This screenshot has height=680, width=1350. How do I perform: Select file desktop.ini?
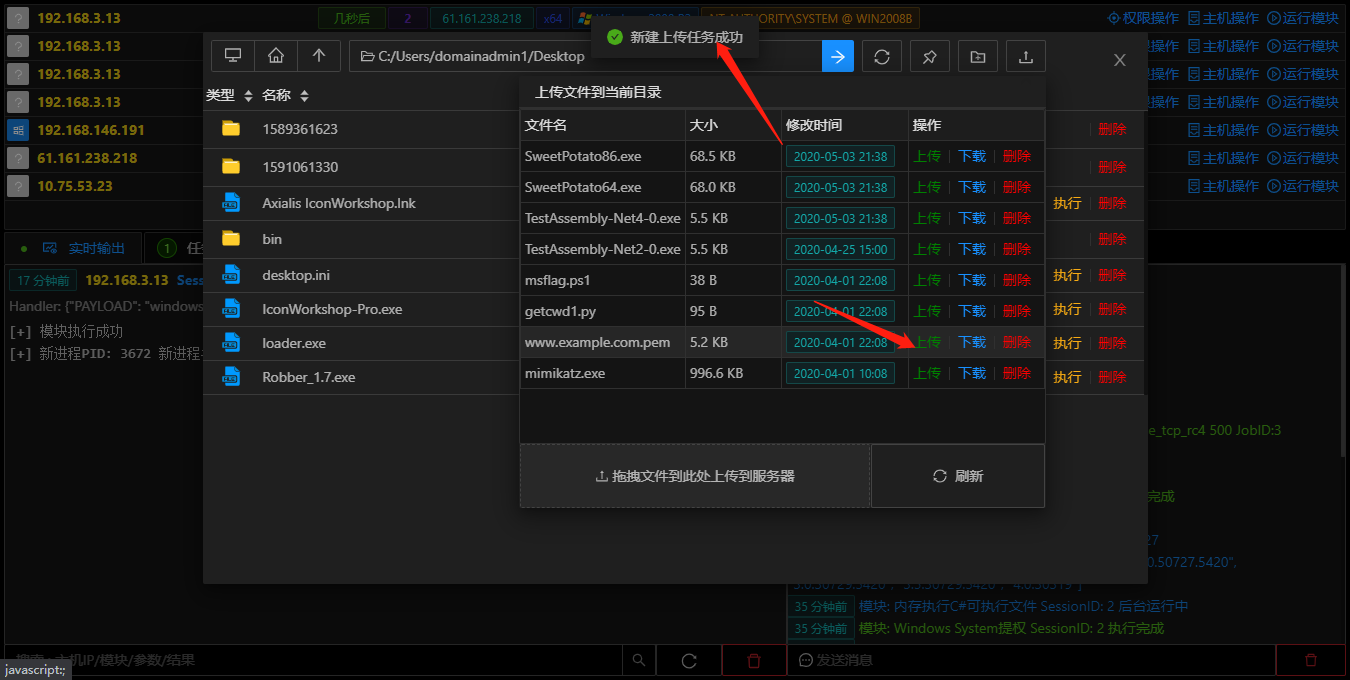294,275
